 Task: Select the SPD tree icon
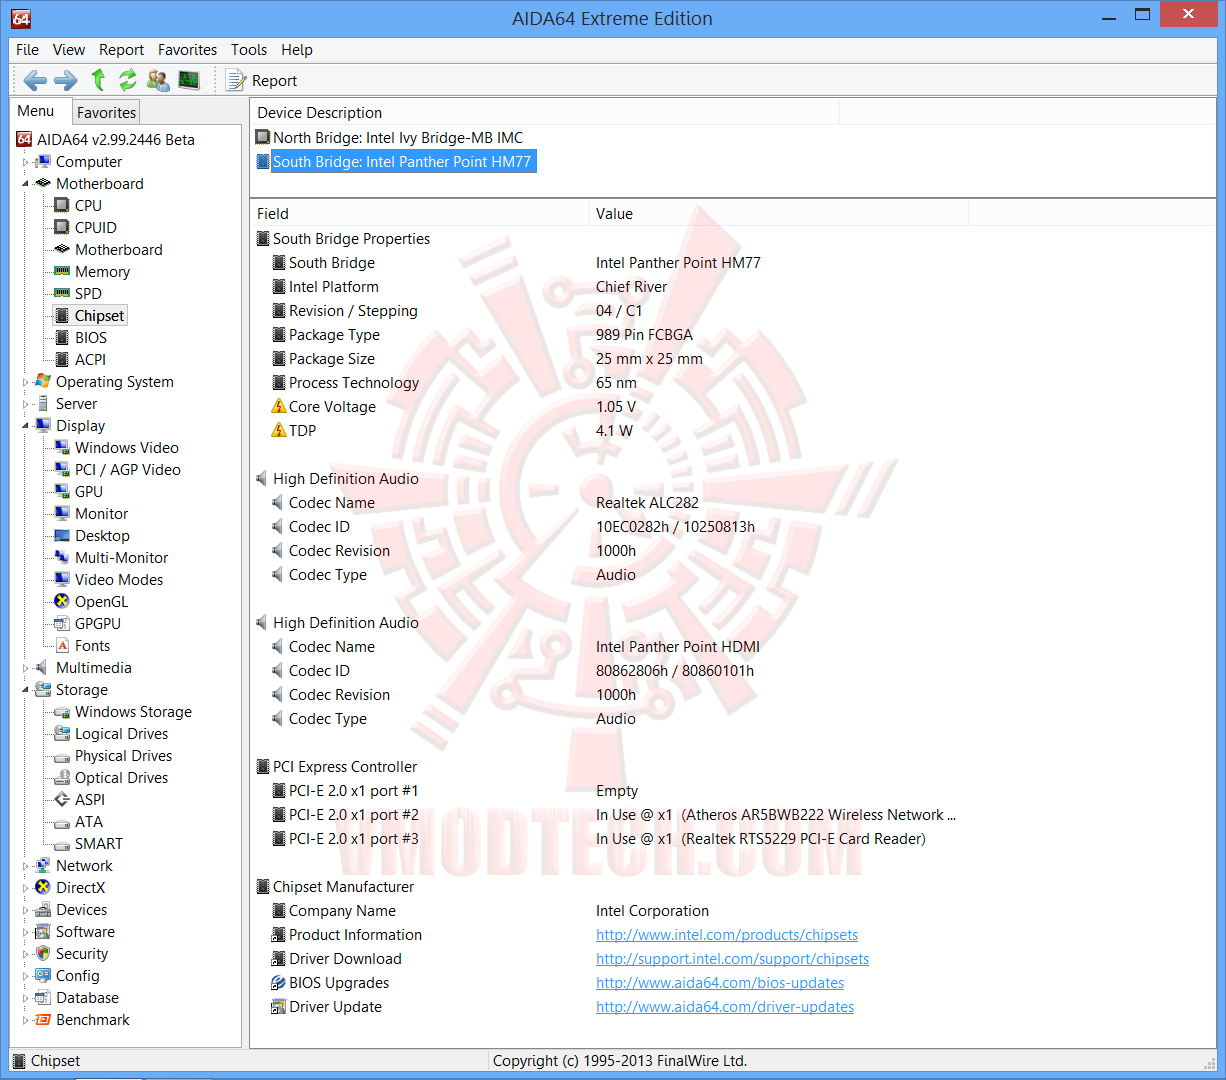pos(62,293)
